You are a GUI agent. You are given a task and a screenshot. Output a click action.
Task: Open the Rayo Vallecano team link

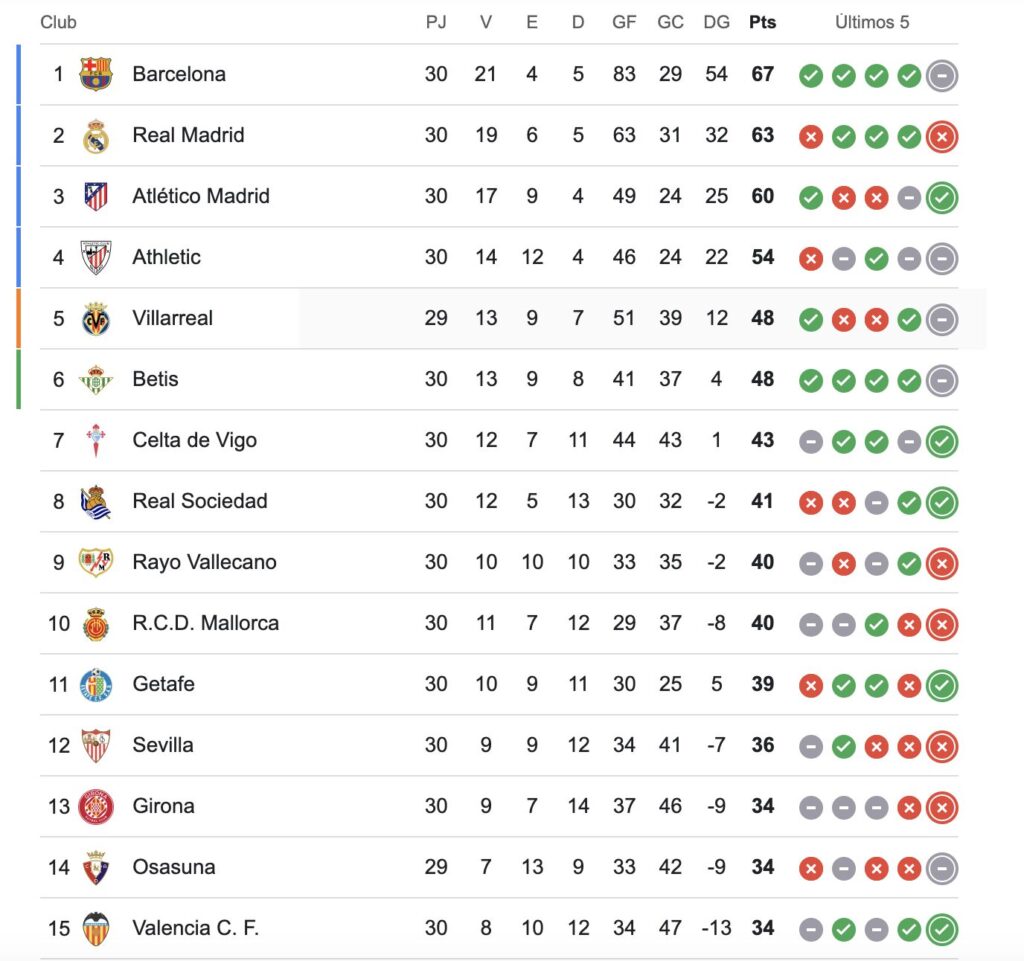[x=204, y=562]
